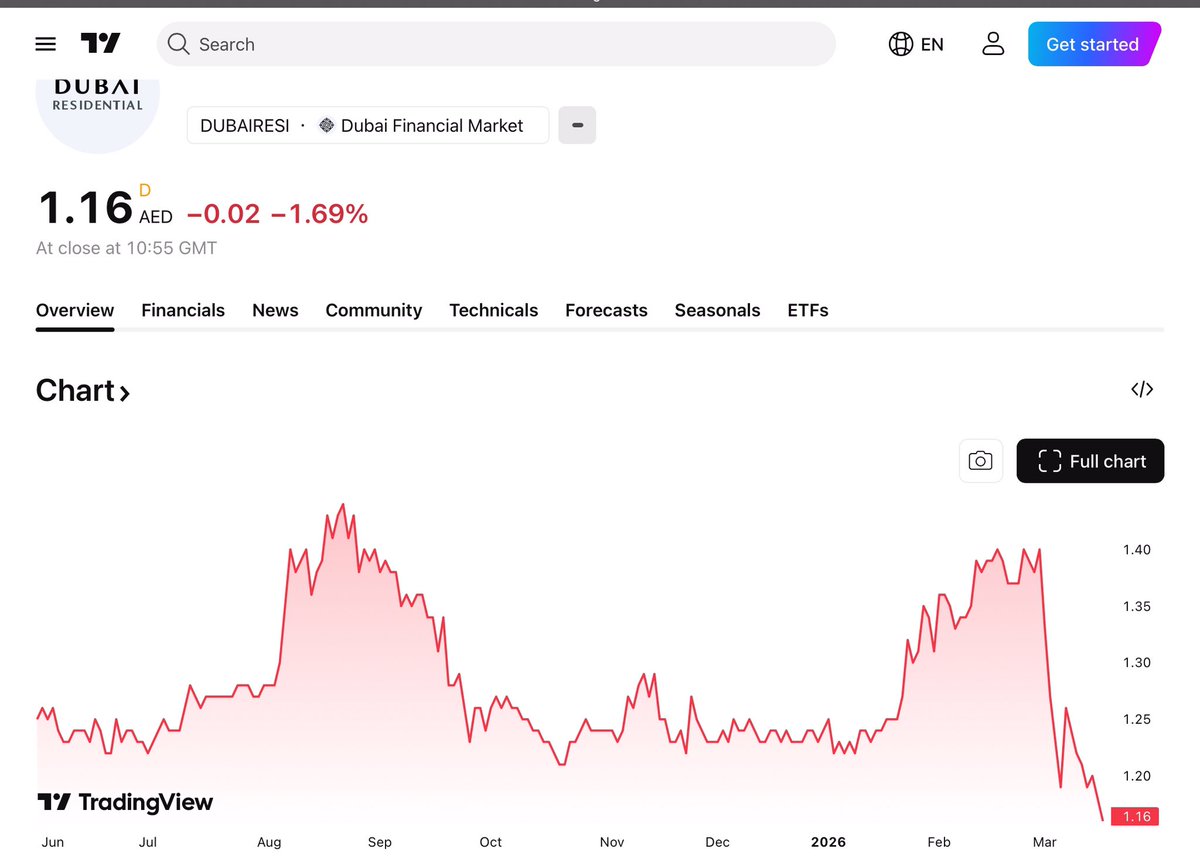Click At close at 10:55 GMT text

coord(126,248)
